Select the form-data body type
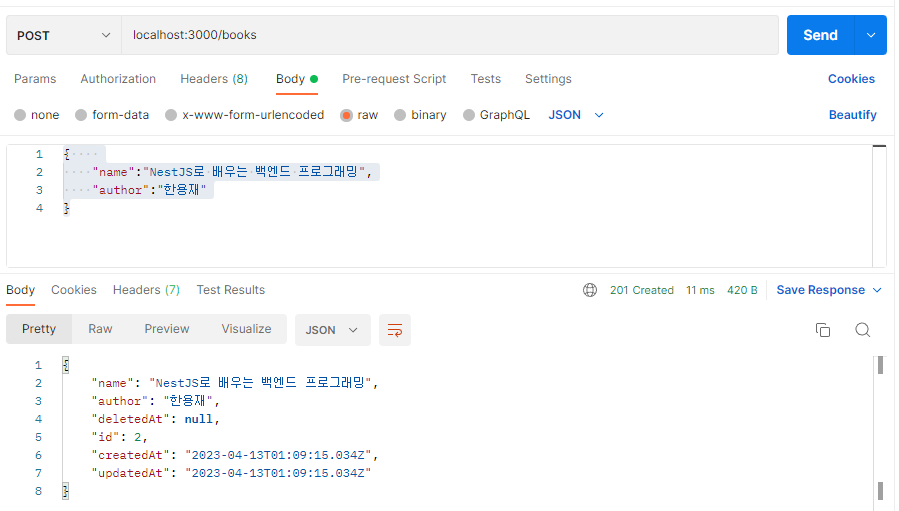Viewport: 899px width, 511px height. [112, 115]
